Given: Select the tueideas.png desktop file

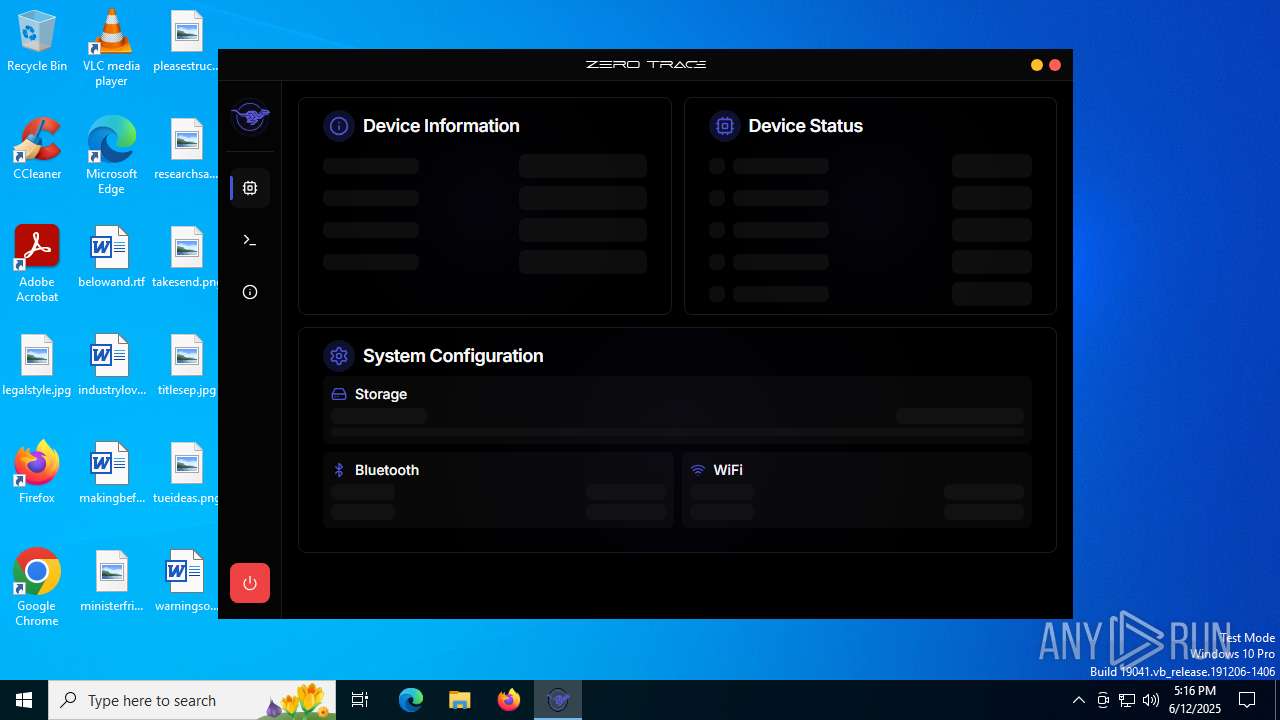Looking at the screenshot, I should tap(186, 473).
